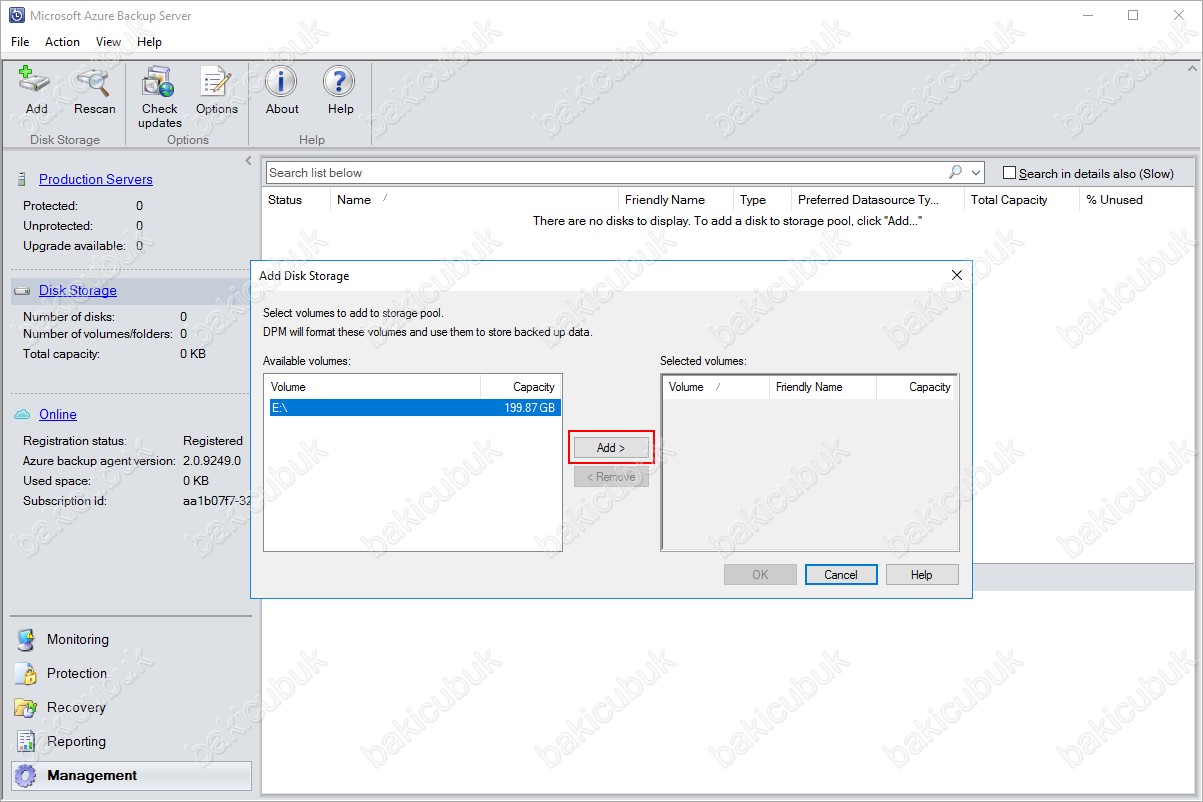Sort disk list by Name column
This screenshot has height=802, width=1203.
click(x=474, y=200)
